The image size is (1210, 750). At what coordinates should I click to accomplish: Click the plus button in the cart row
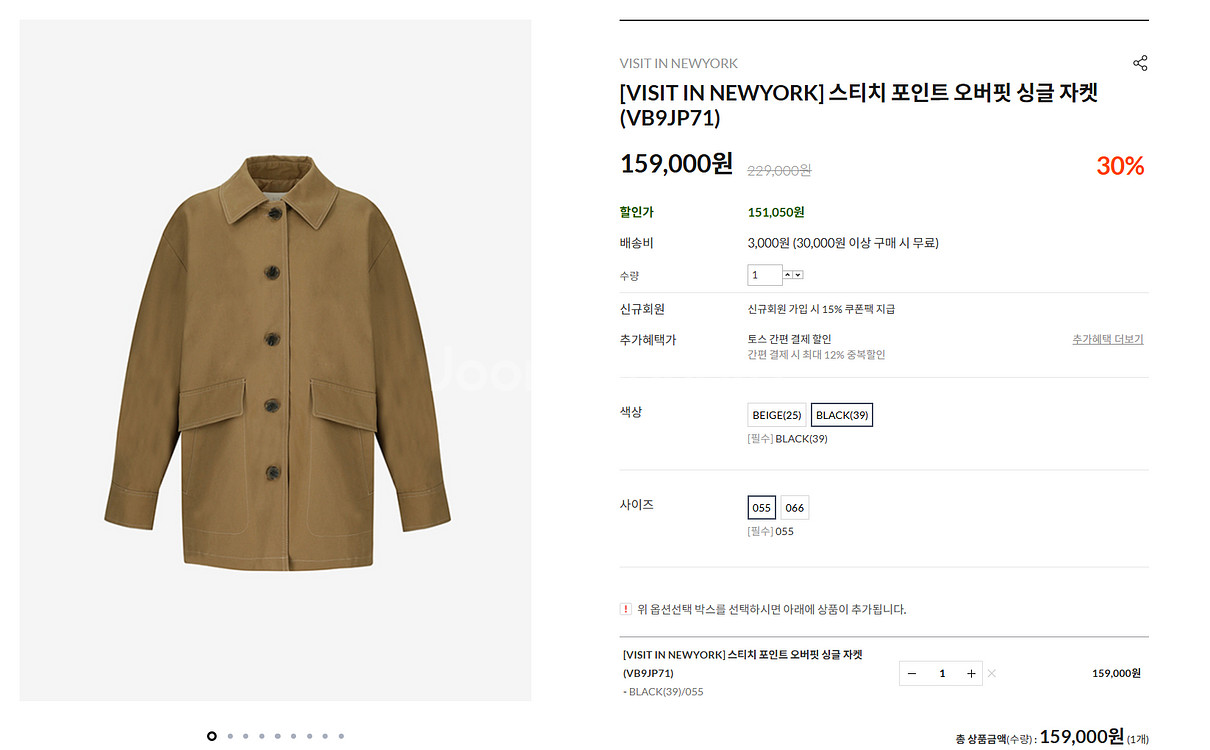971,674
